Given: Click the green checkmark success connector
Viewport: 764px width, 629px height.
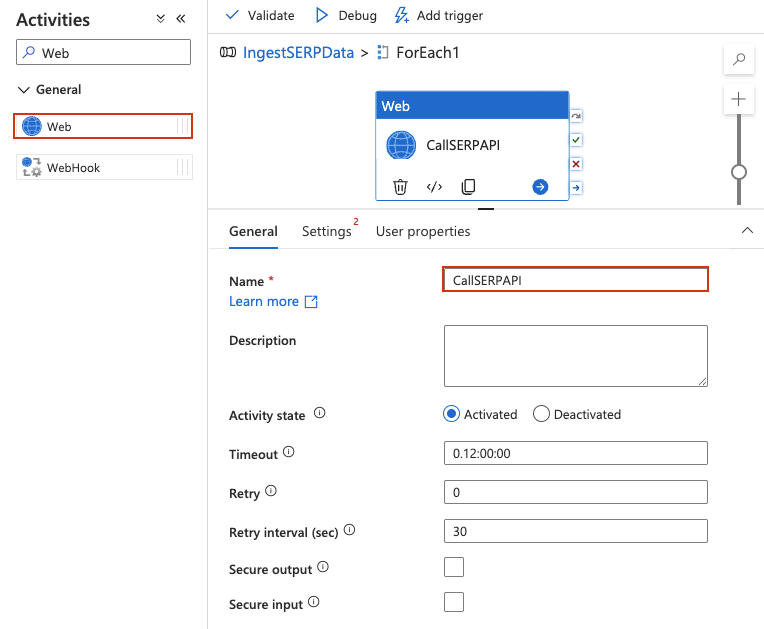Looking at the screenshot, I should (576, 140).
